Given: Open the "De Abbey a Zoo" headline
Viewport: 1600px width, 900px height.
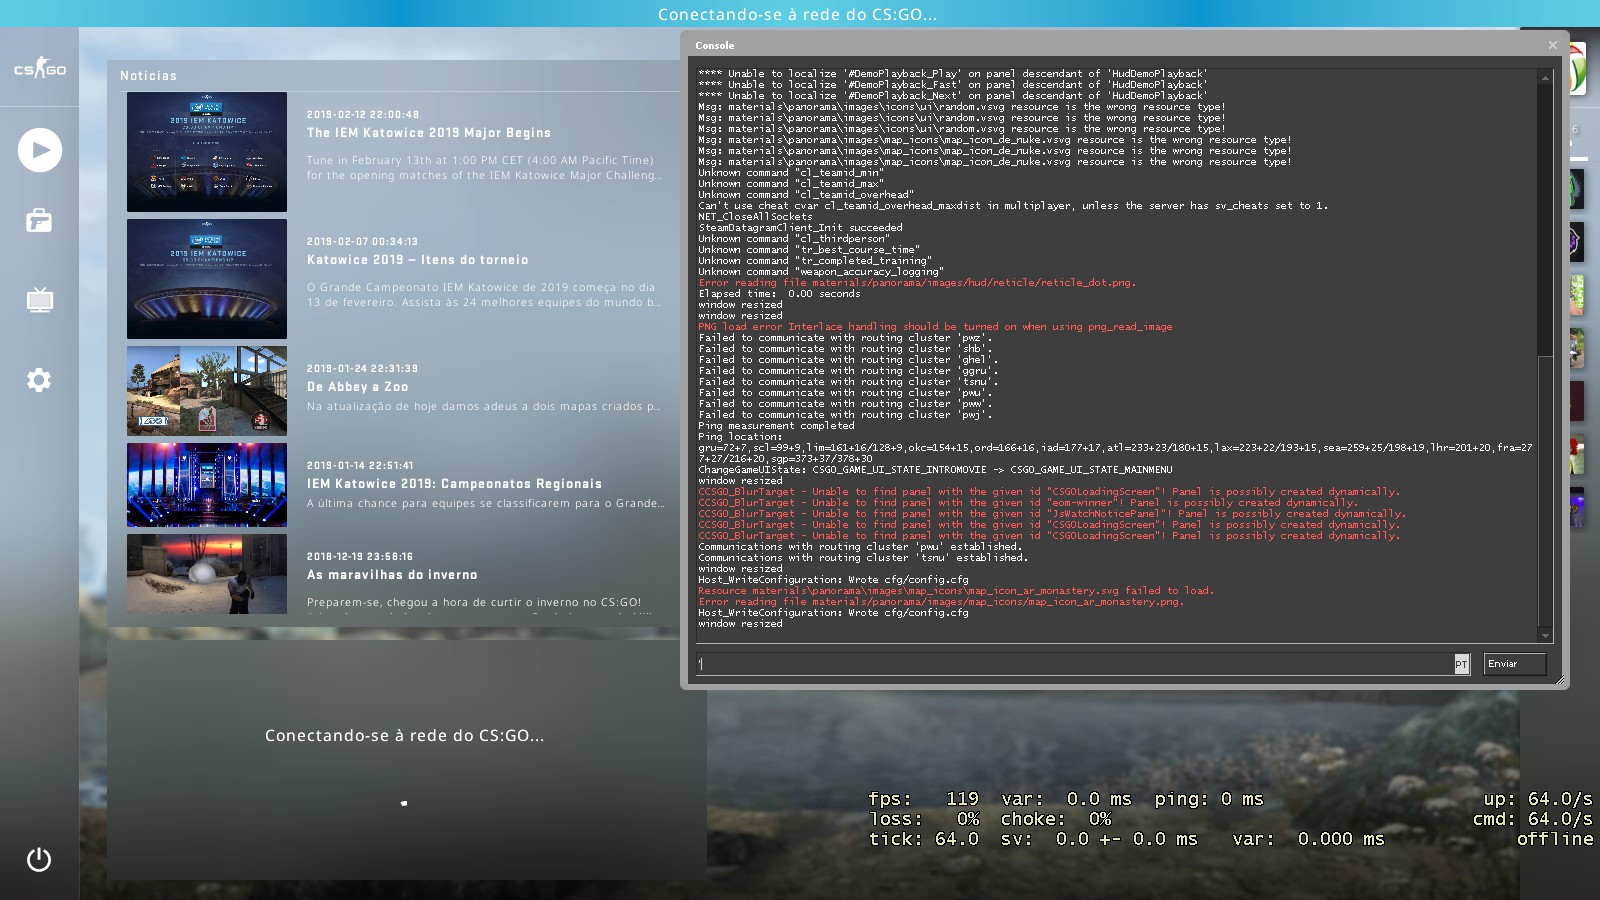Looking at the screenshot, I should coord(358,387).
